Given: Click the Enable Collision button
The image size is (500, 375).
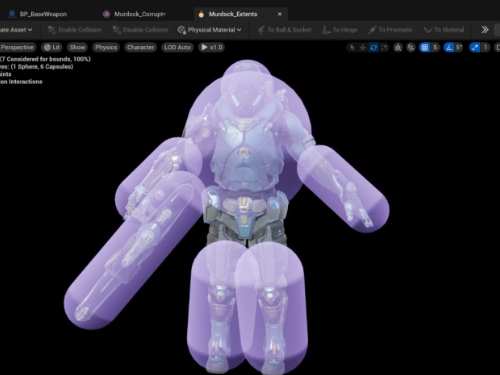Looking at the screenshot, I should tap(74, 30).
